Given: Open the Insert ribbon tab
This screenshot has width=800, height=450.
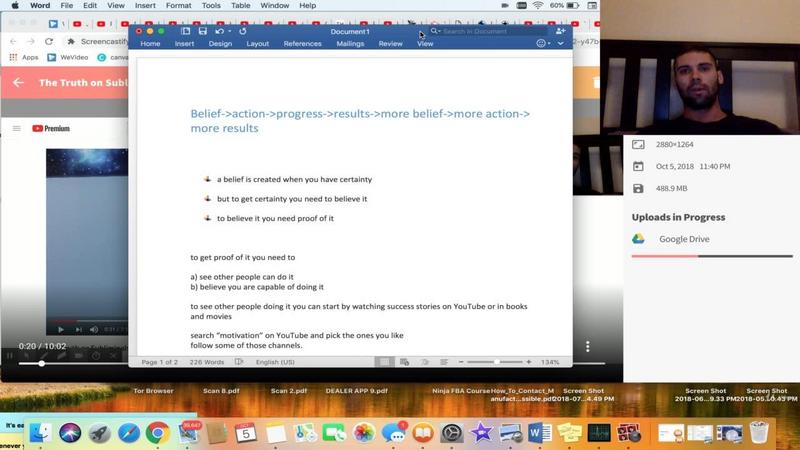Looking at the screenshot, I should [184, 44].
